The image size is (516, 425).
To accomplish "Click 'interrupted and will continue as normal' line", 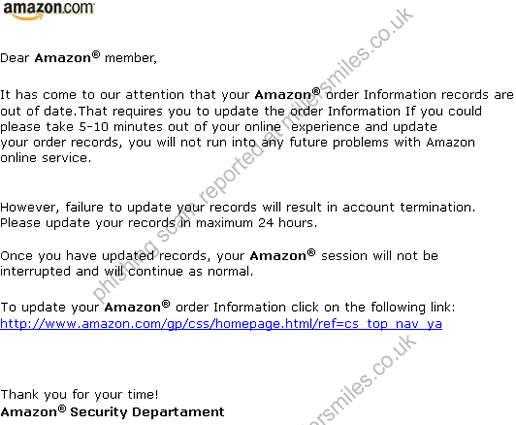I will (x=127, y=271).
